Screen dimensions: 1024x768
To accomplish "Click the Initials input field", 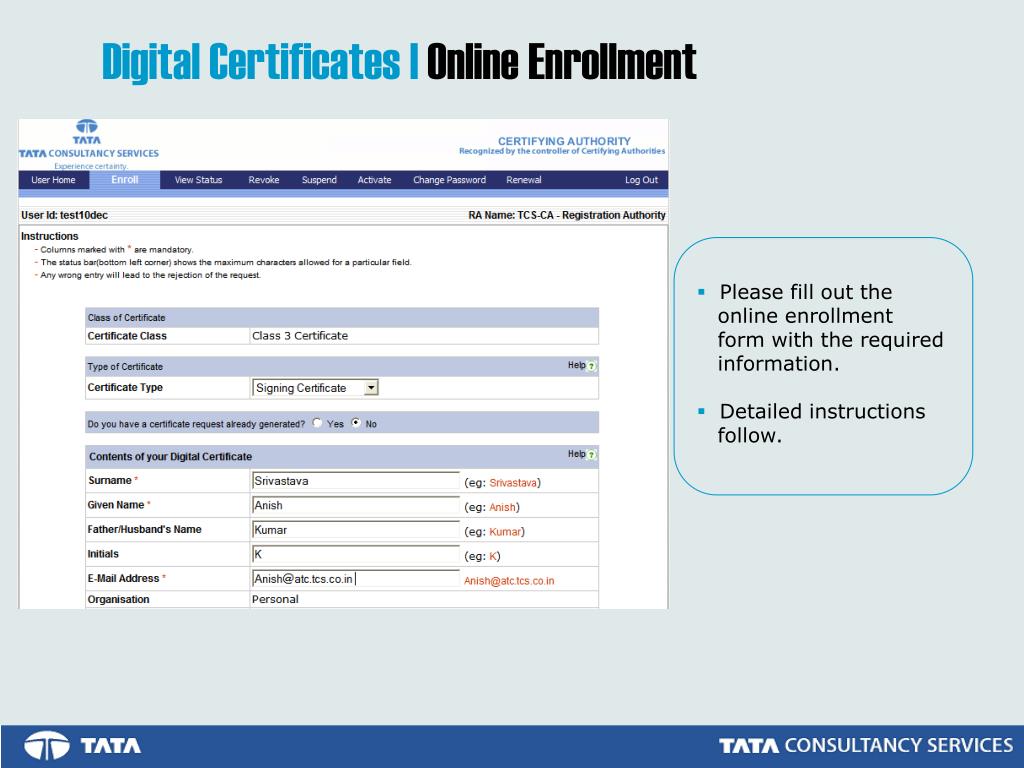I will [356, 554].
